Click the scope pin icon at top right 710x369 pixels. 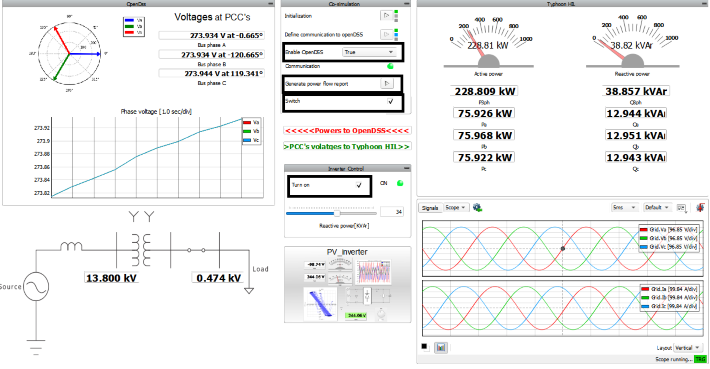[x=700, y=208]
